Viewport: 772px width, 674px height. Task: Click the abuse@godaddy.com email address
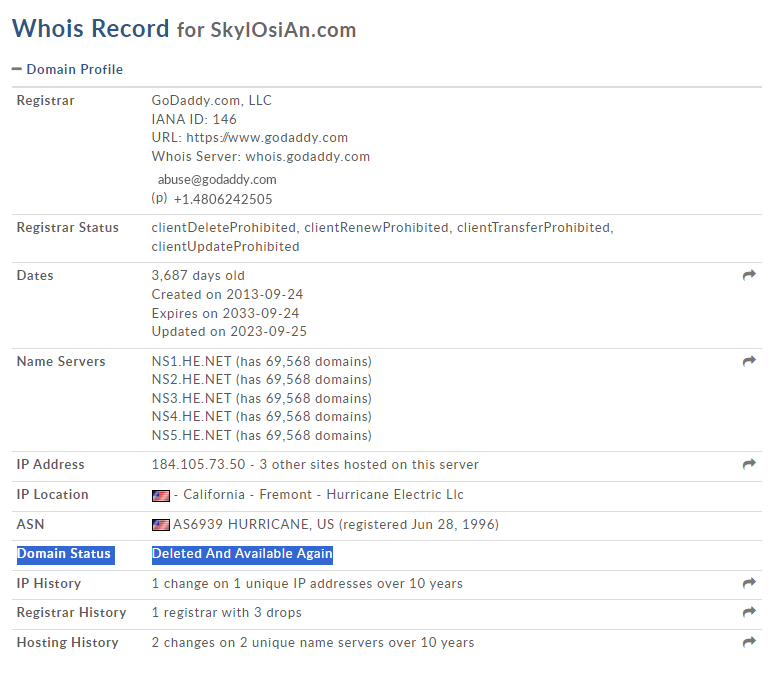pos(217,180)
